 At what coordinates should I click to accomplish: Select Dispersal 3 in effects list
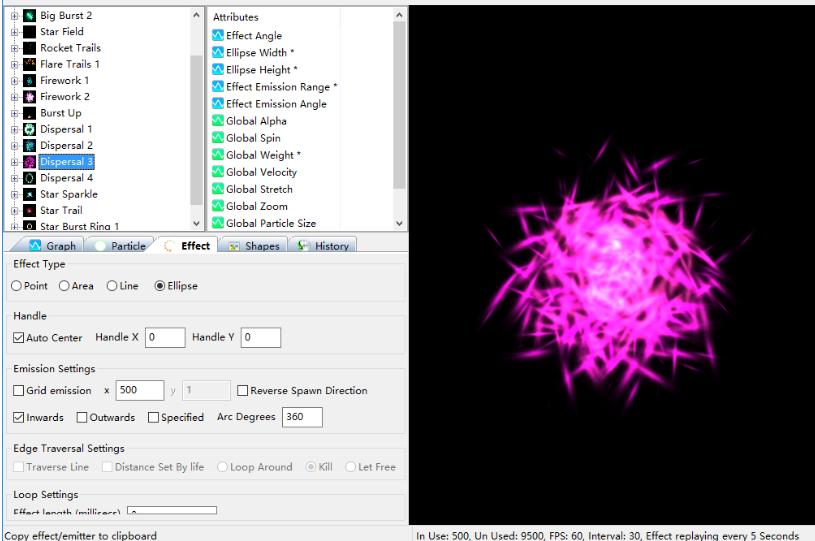coord(67,162)
